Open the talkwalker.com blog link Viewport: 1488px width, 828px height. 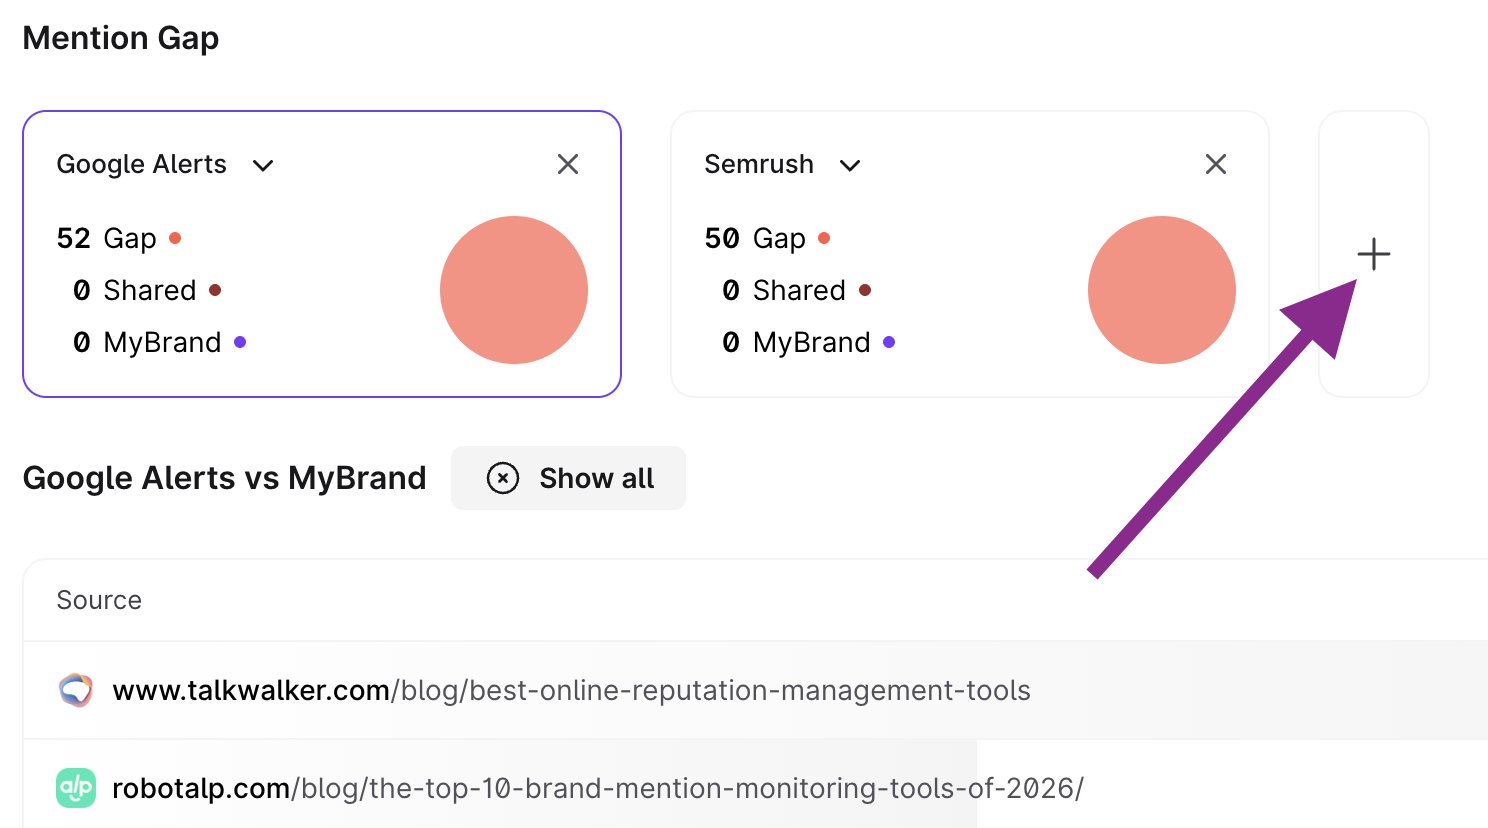pos(571,690)
